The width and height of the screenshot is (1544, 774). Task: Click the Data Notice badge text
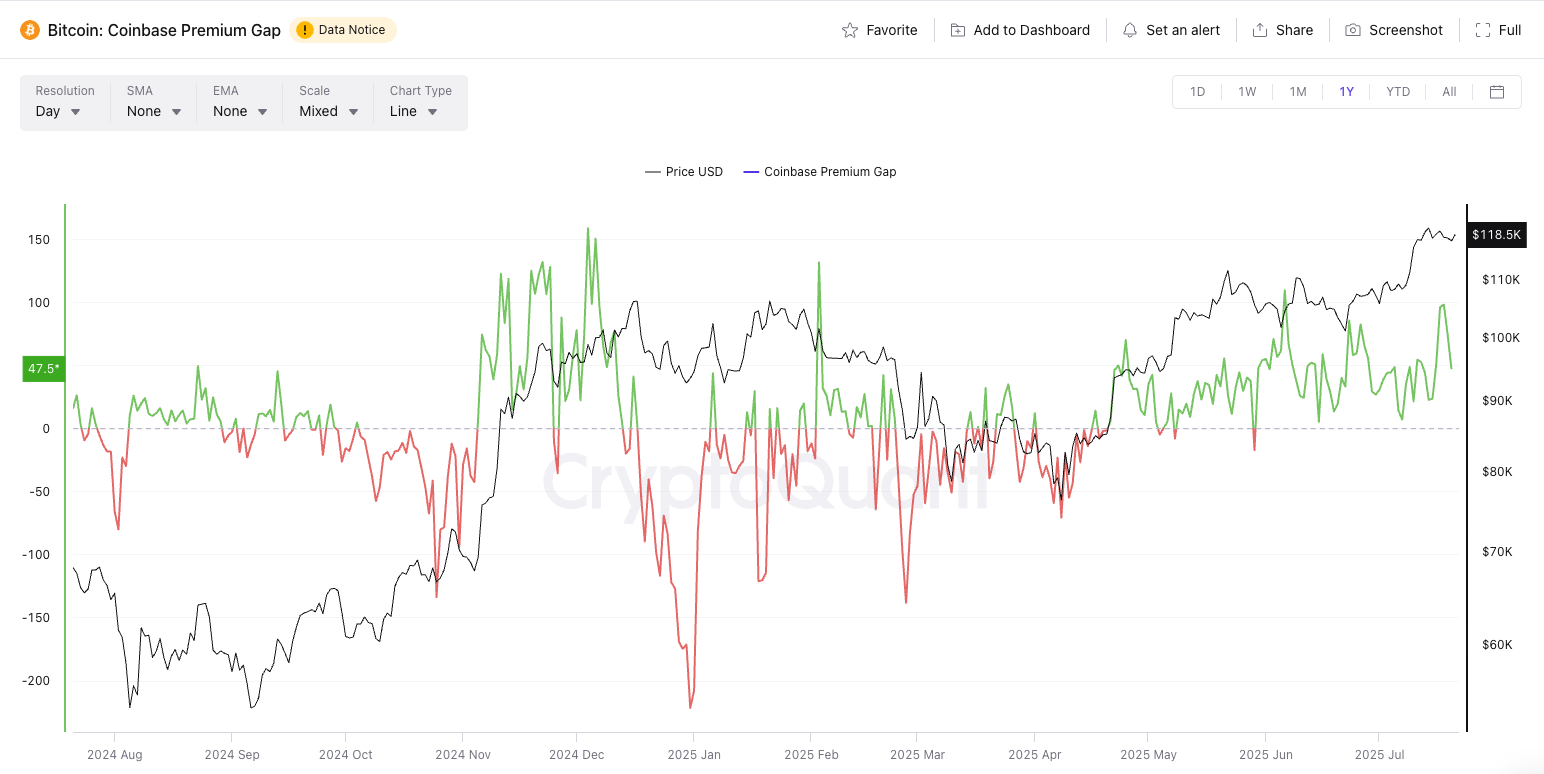pos(352,30)
